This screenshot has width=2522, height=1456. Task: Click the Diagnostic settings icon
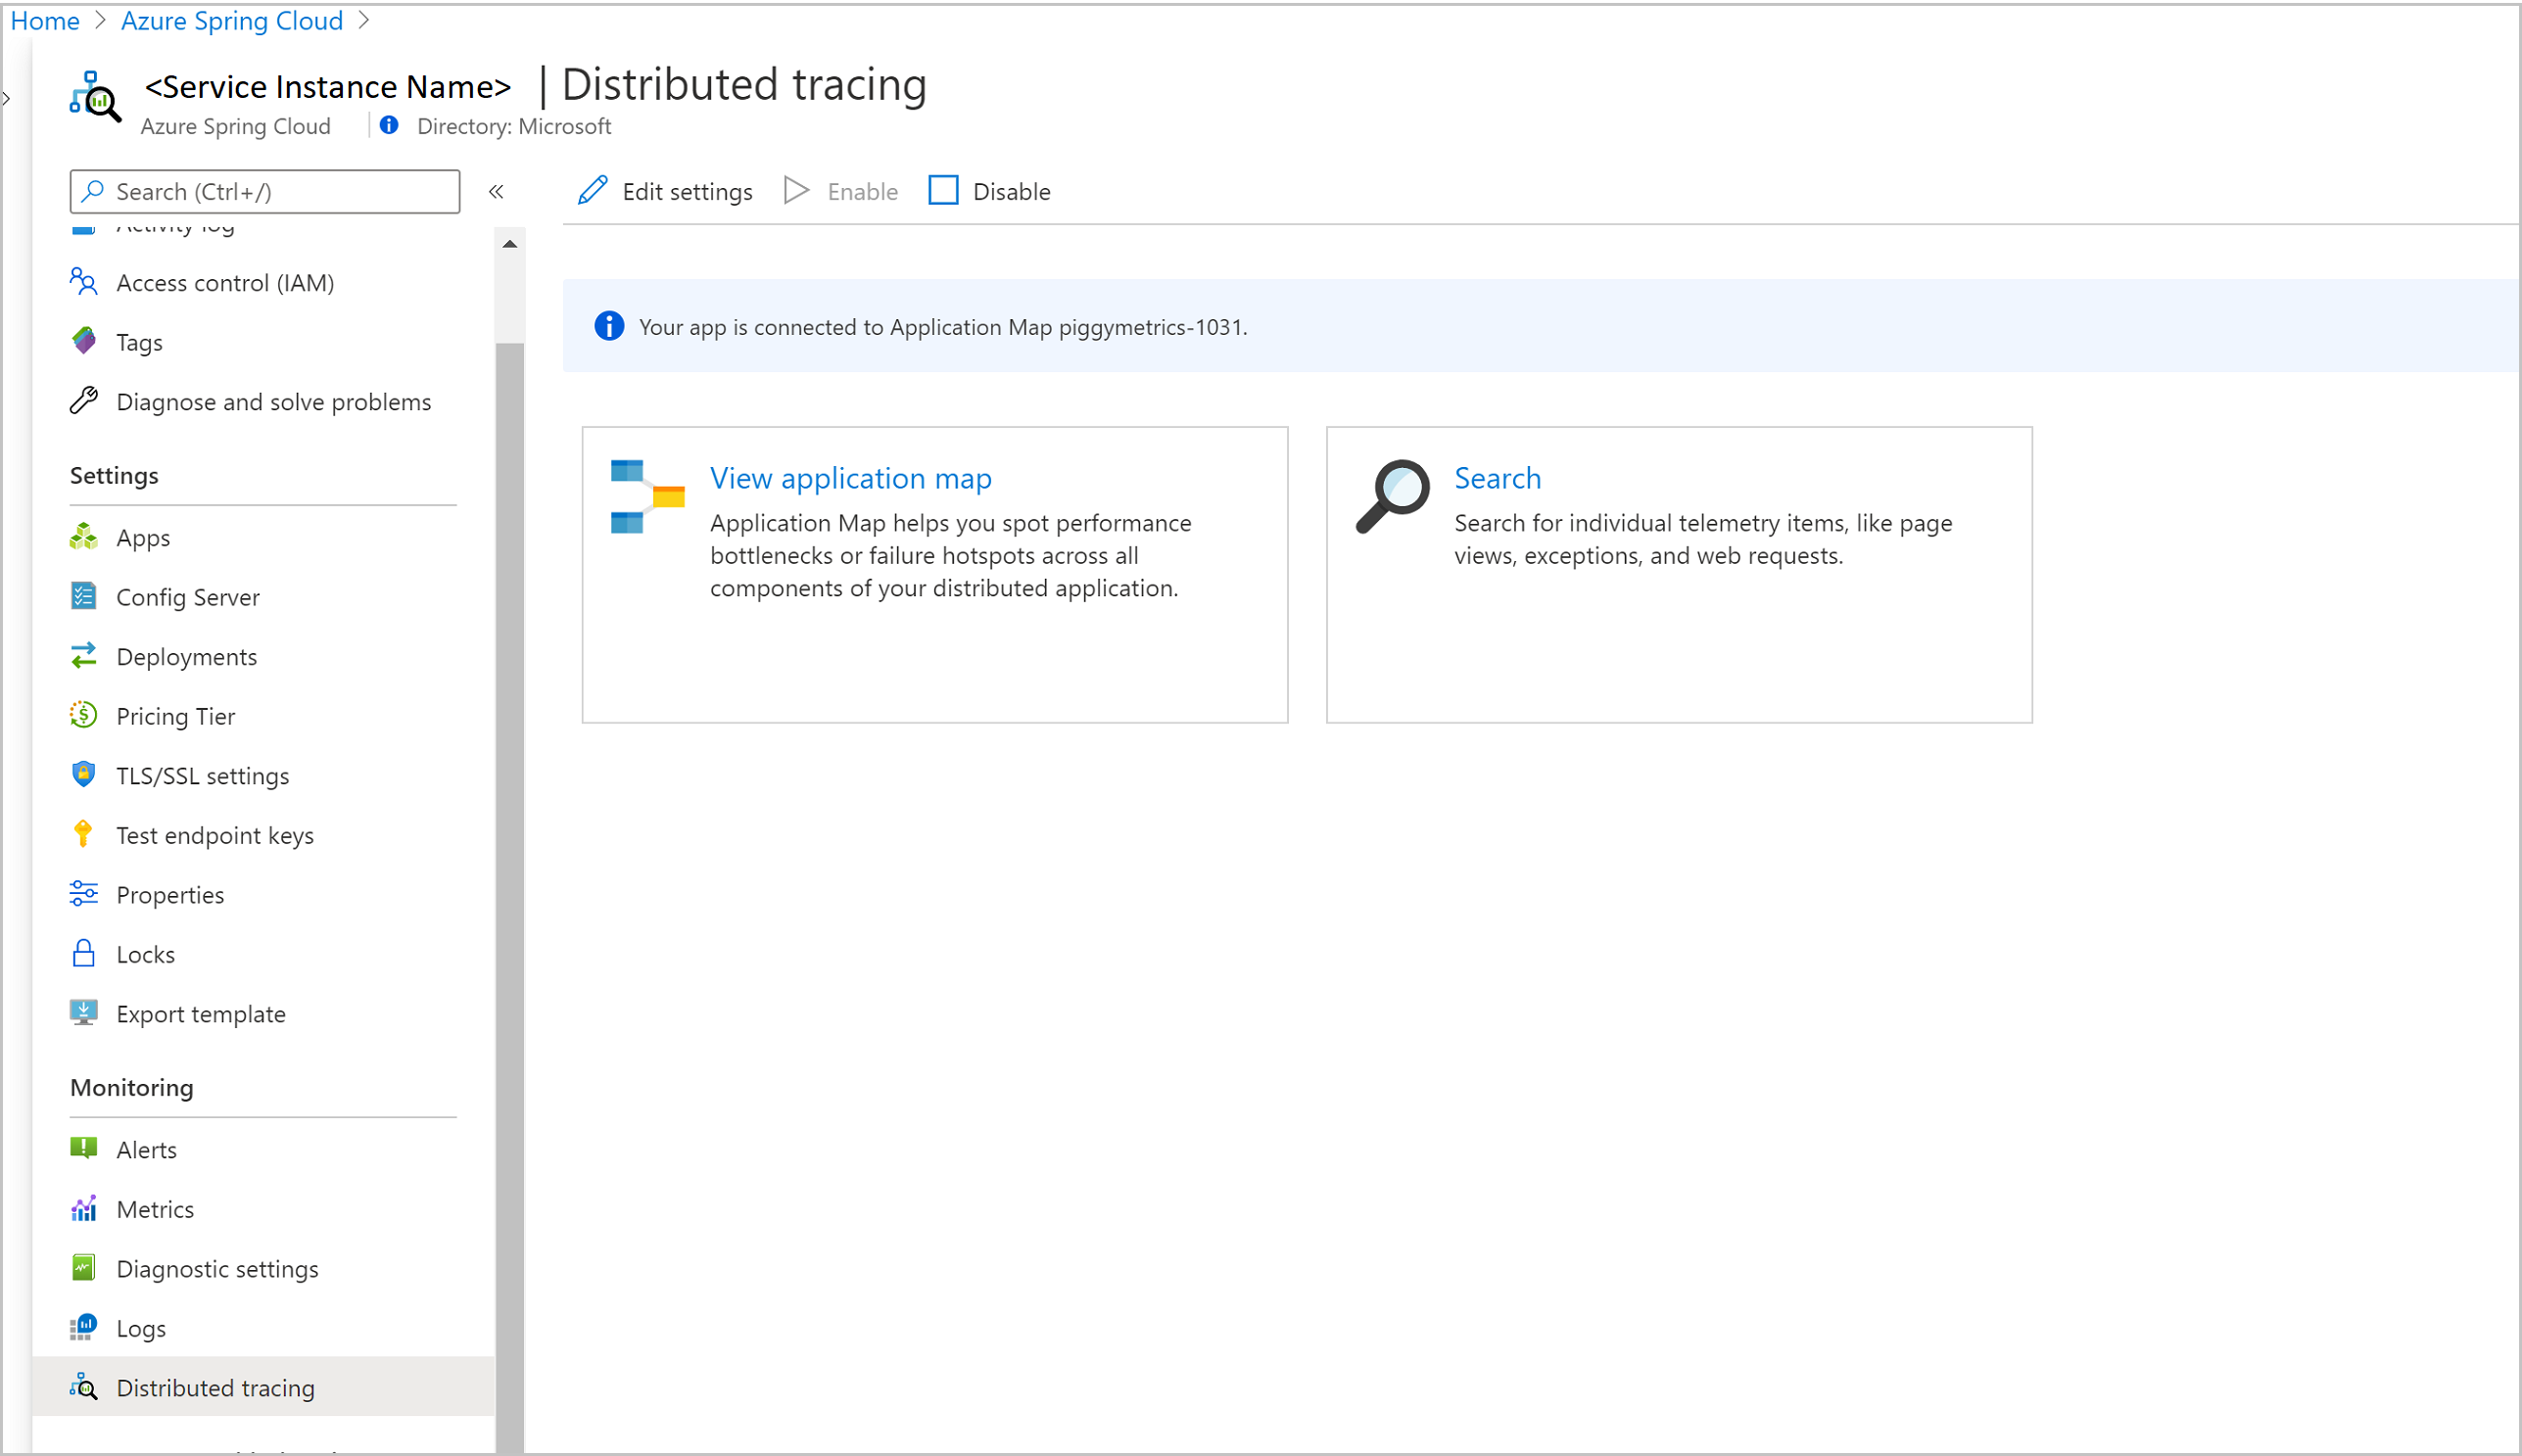tap(84, 1268)
